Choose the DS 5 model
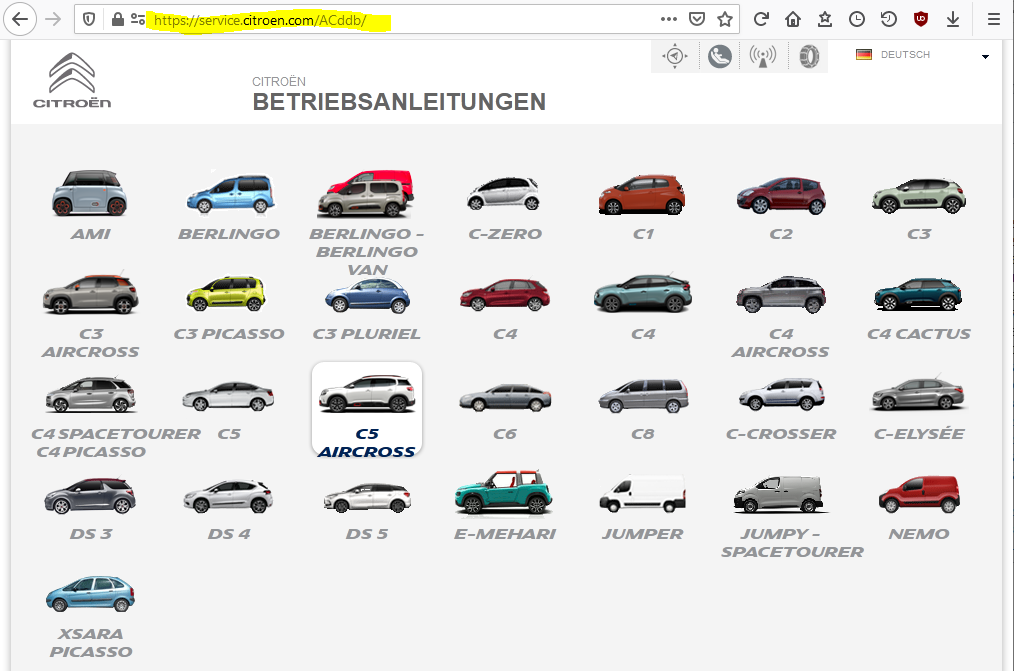1014x671 pixels. (x=367, y=510)
